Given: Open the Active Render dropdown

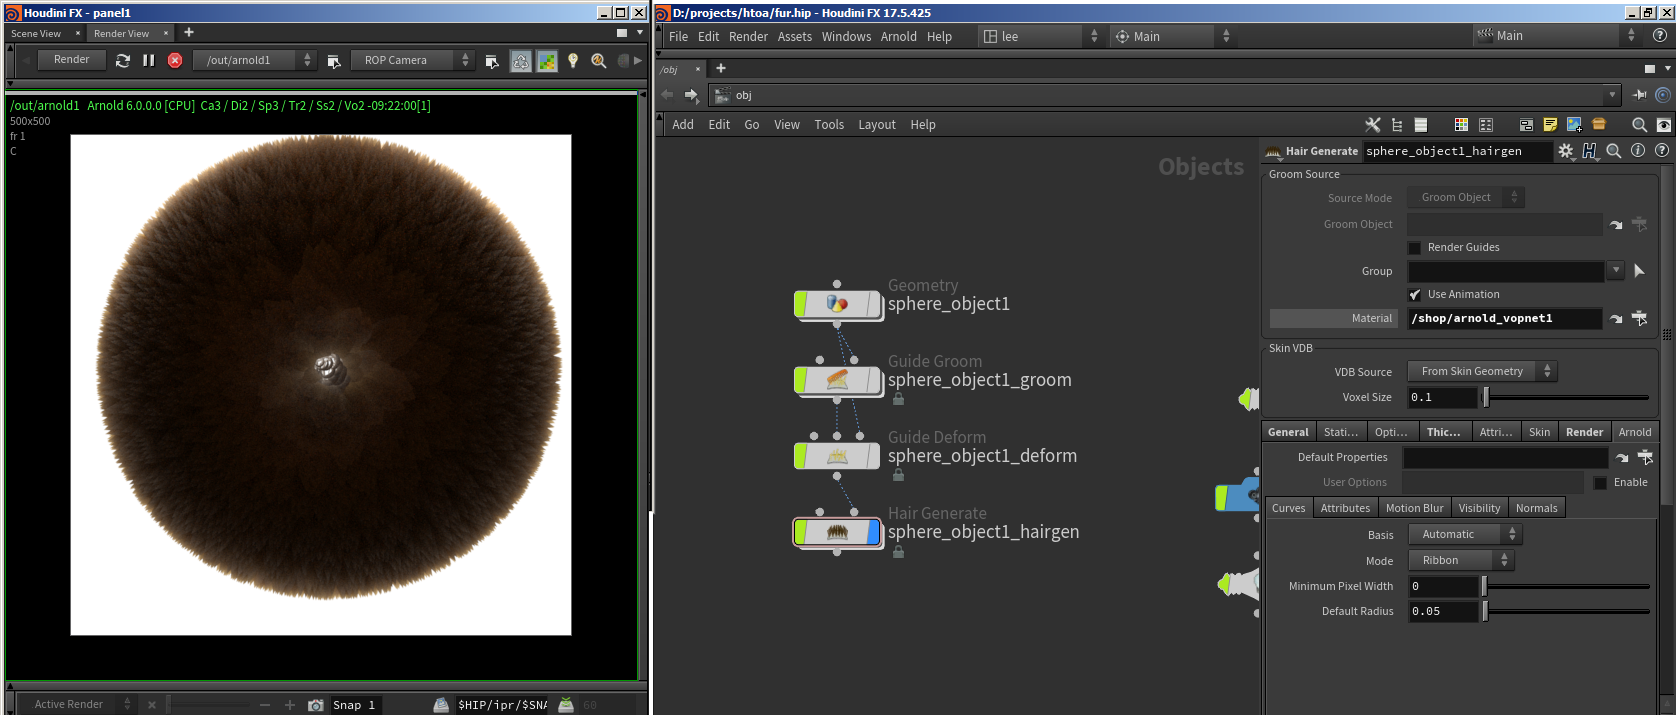Looking at the screenshot, I should (77, 705).
